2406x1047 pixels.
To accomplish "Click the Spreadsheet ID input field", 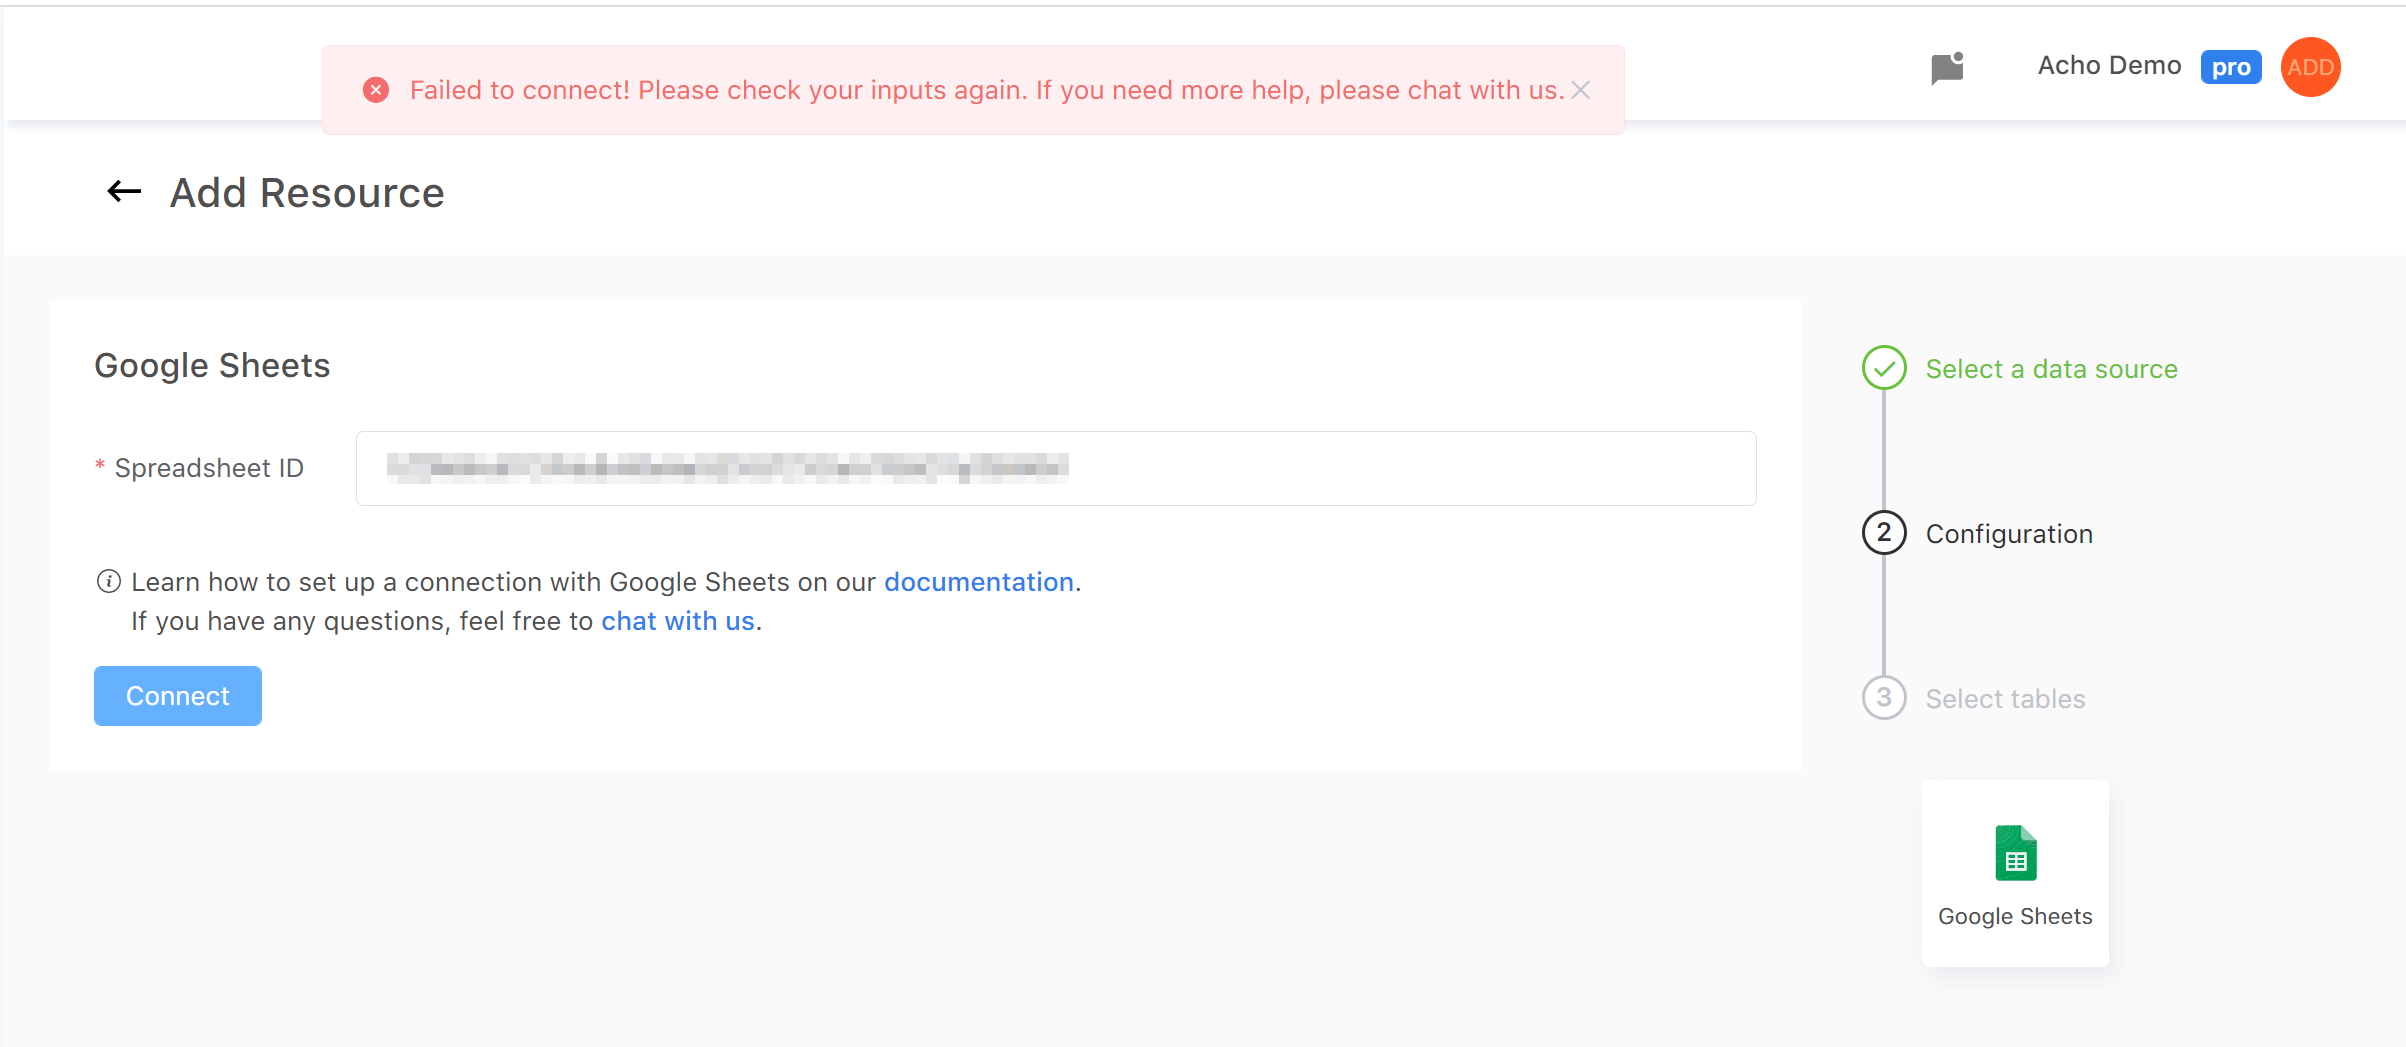I will tap(1056, 468).
